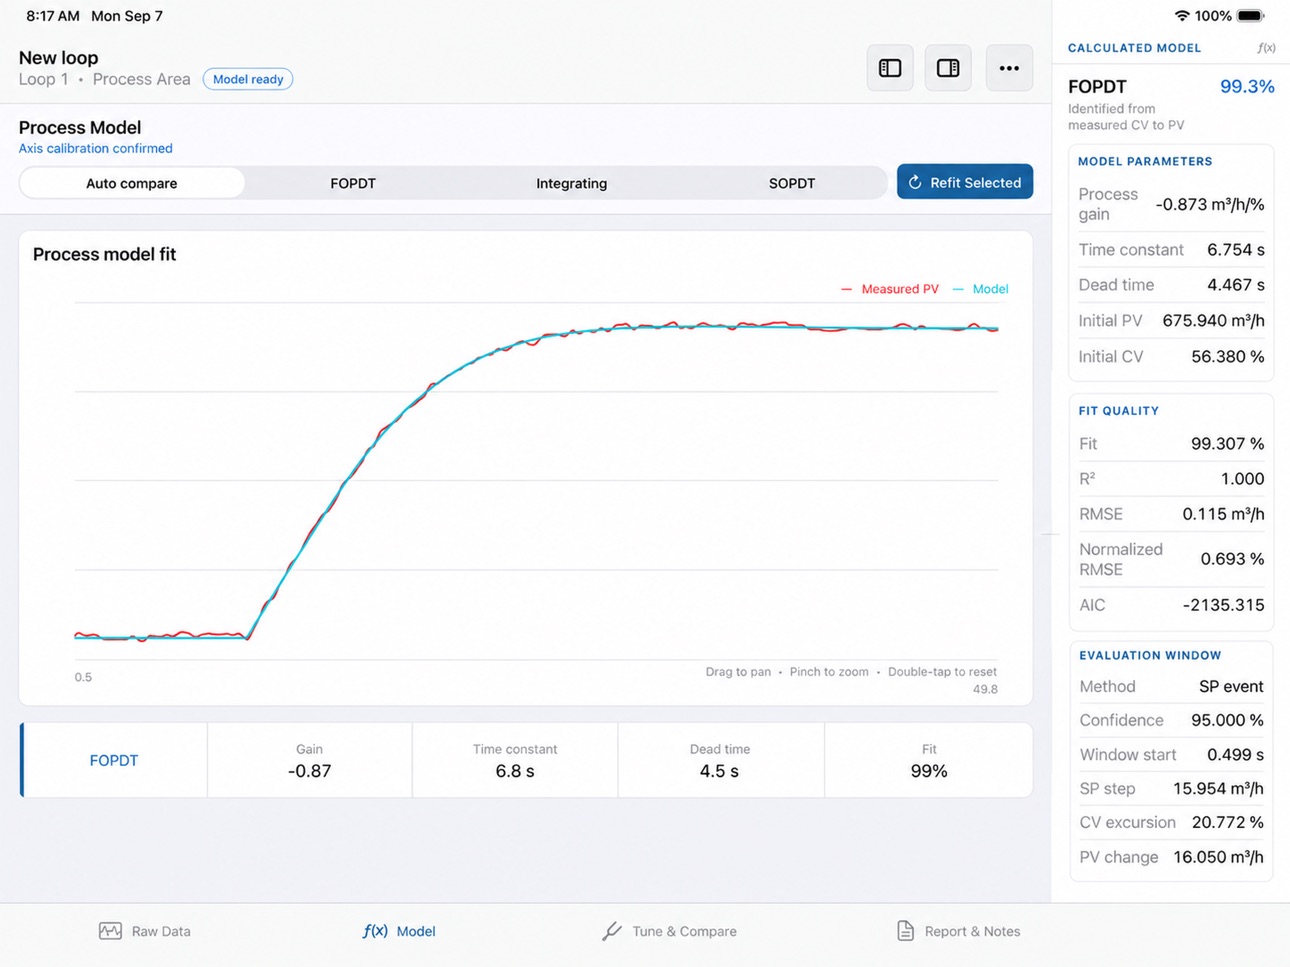Tap the Report & Notes document icon

(x=905, y=931)
